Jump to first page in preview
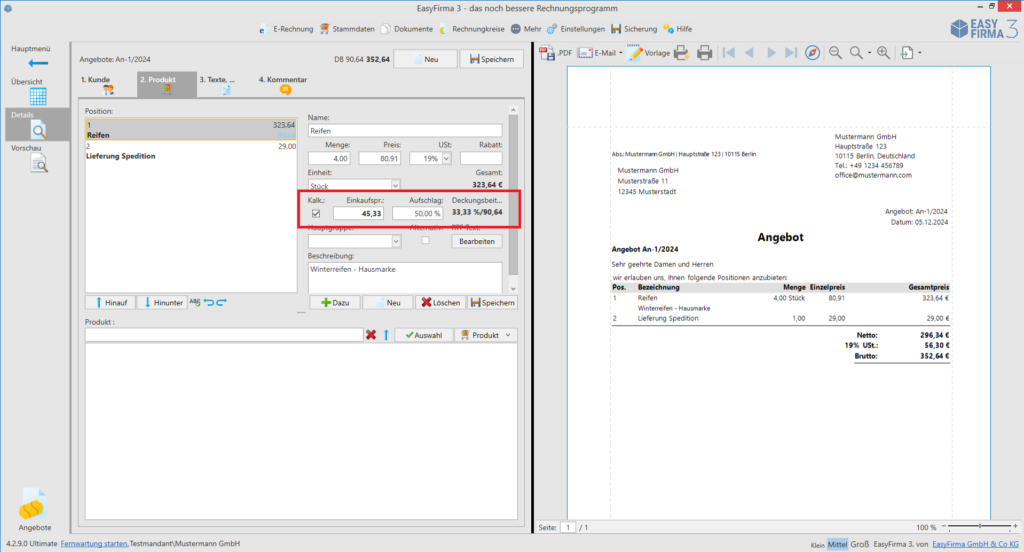1024x552 pixels. pyautogui.click(x=729, y=53)
